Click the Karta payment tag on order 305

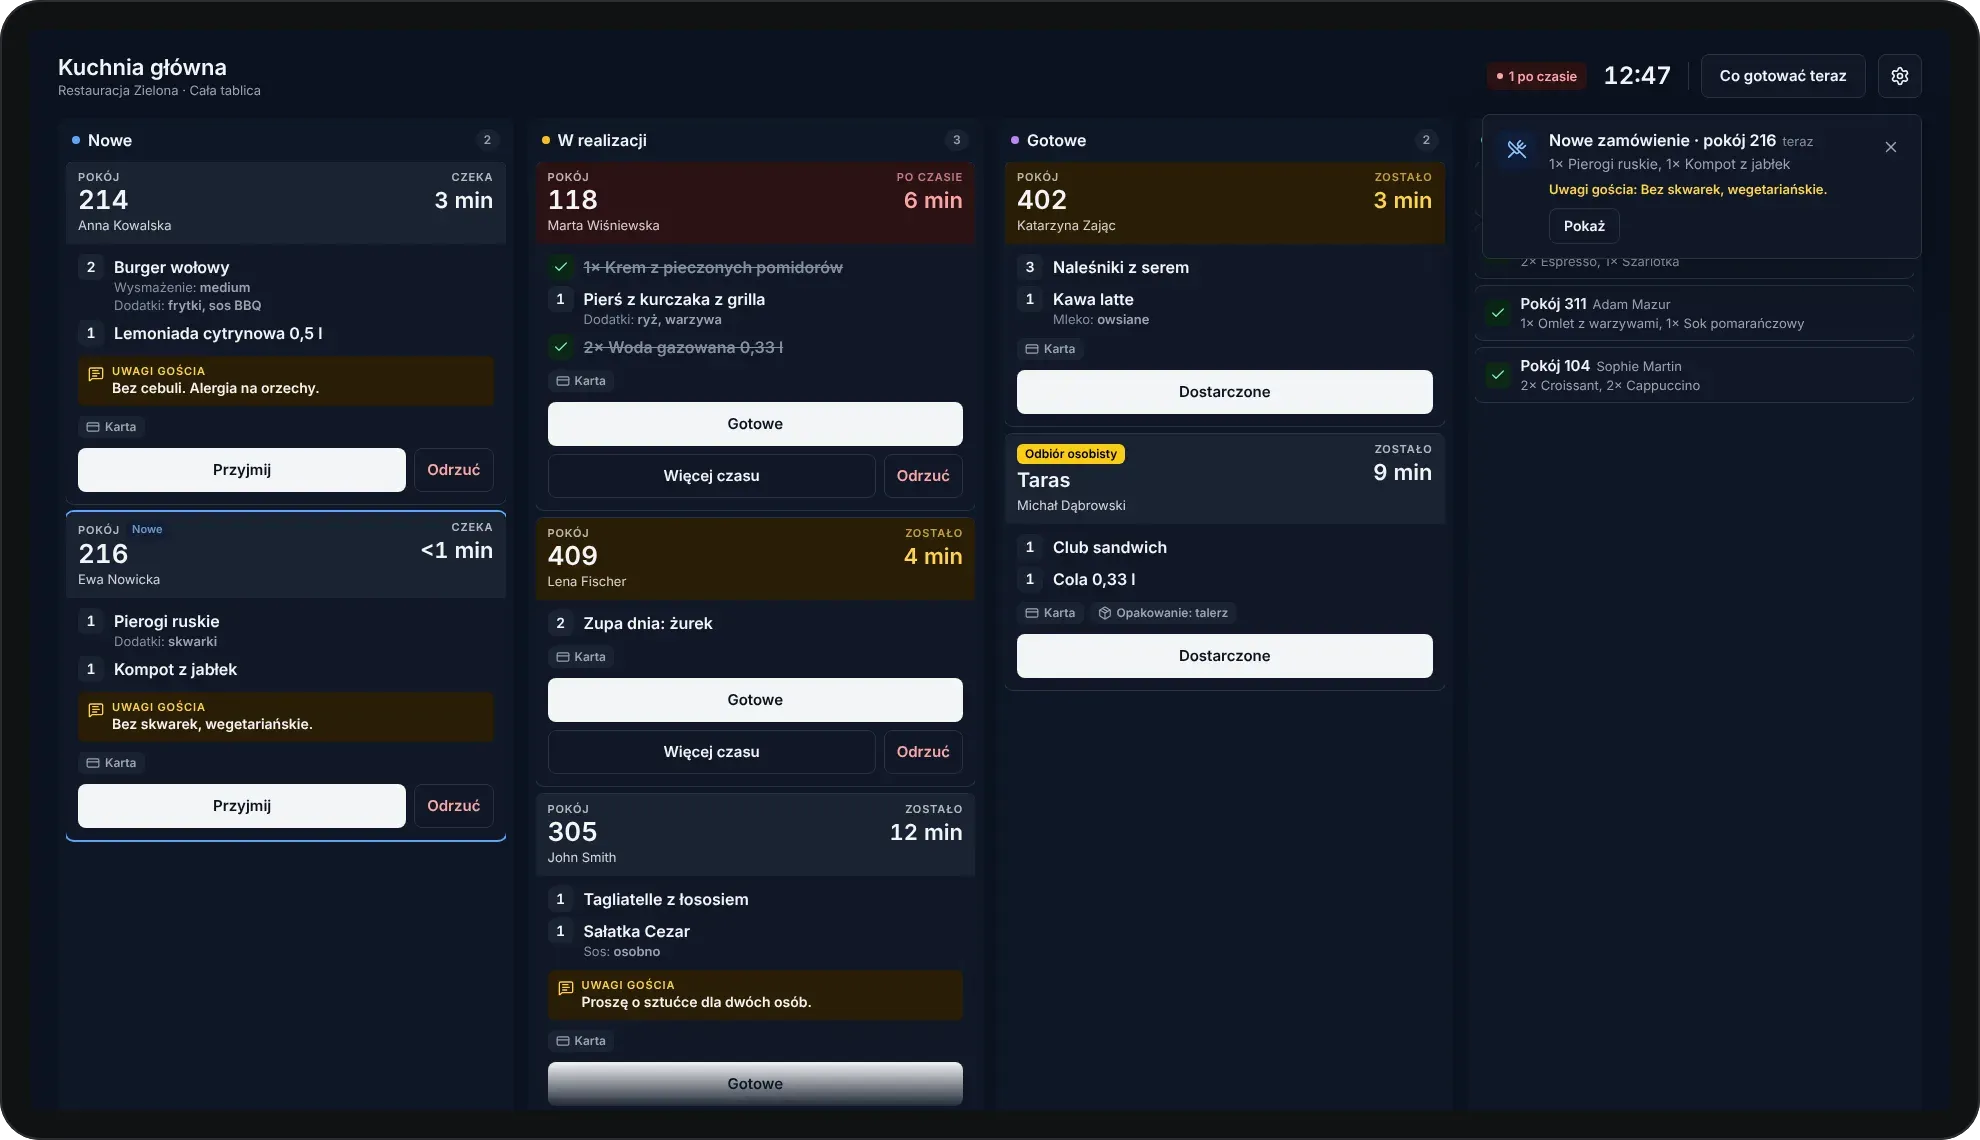point(581,1041)
